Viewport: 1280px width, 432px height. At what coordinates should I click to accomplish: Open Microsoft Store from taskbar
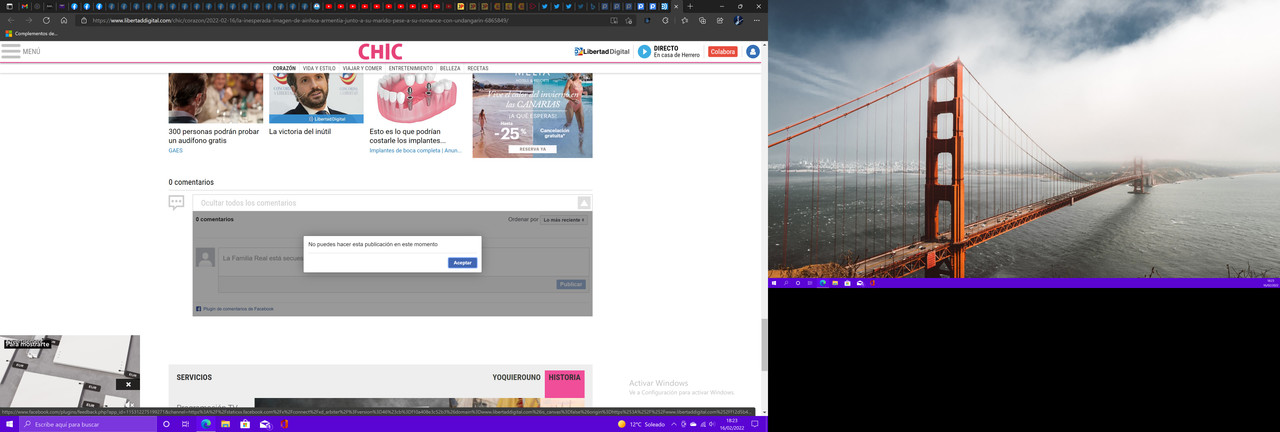245,424
